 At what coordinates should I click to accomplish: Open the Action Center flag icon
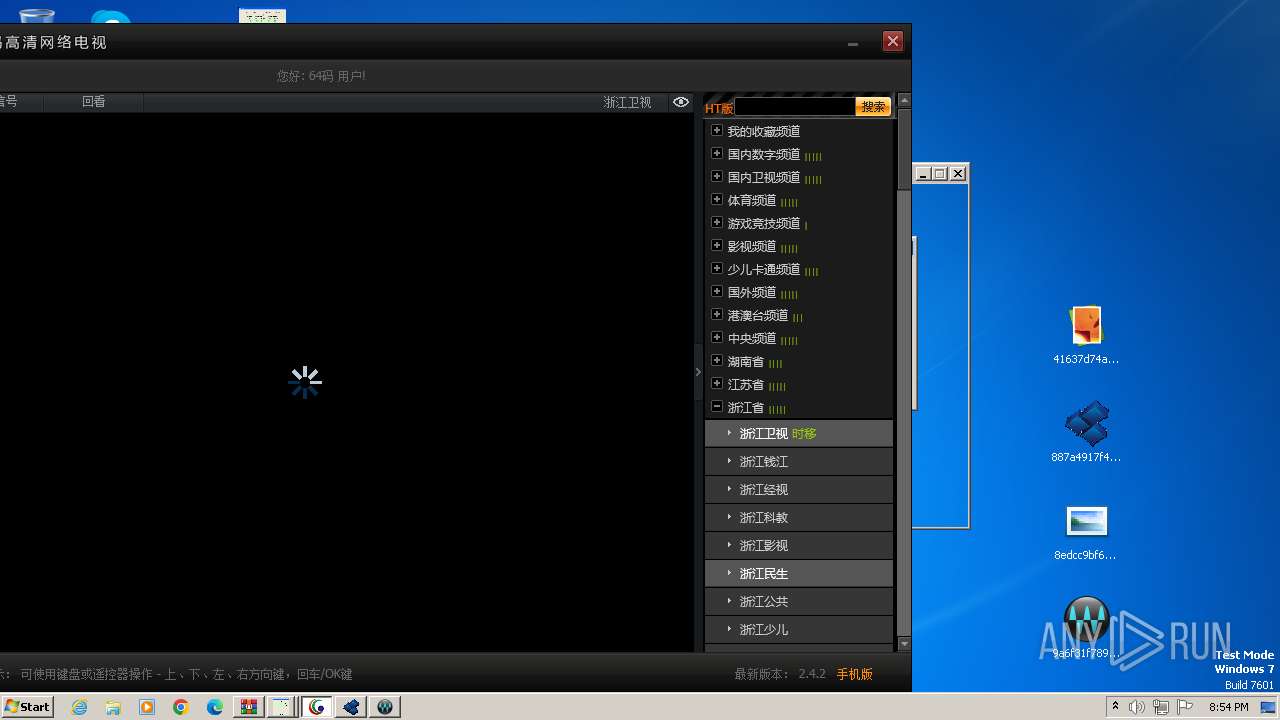click(1185, 707)
